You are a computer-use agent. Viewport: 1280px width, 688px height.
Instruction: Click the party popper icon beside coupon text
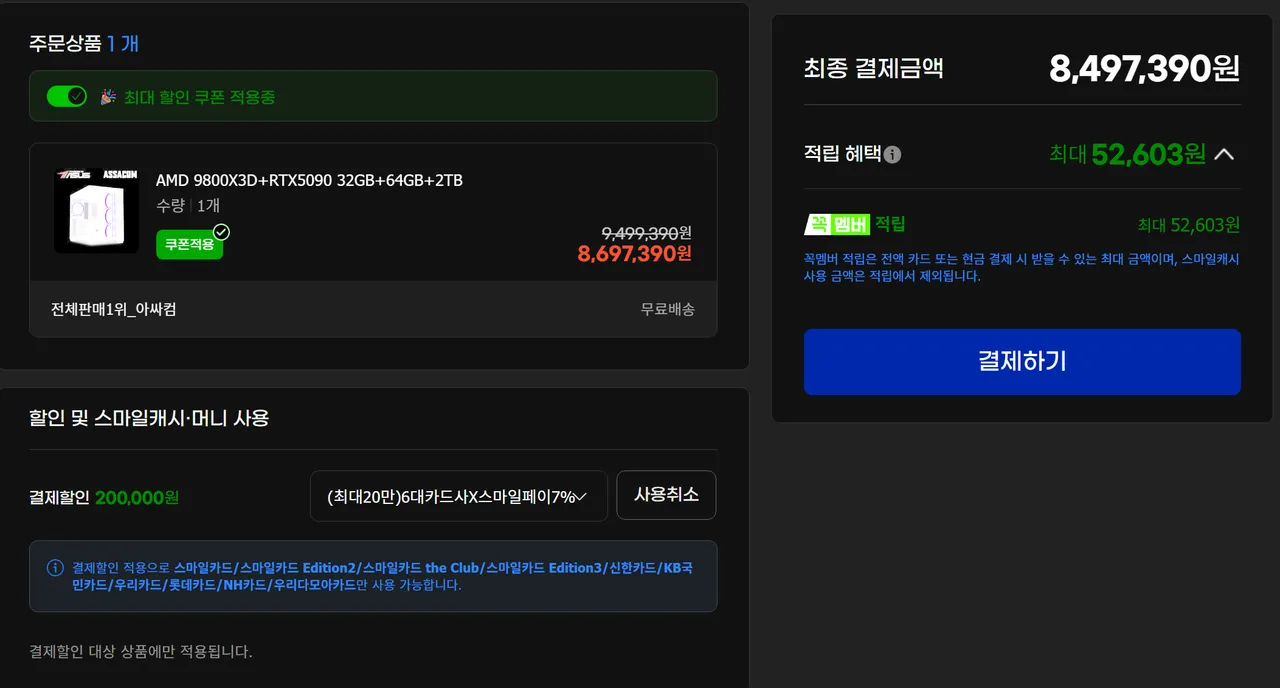[108, 97]
